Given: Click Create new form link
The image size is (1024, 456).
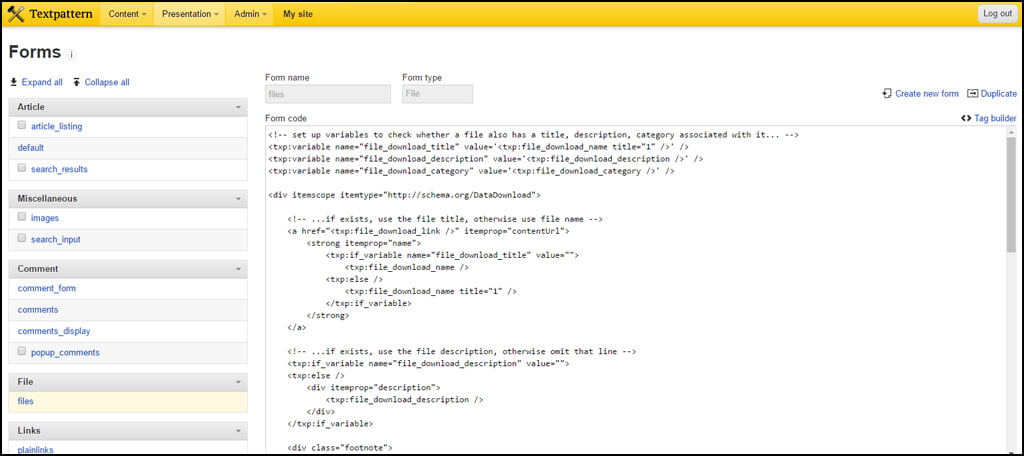Looking at the screenshot, I should [x=927, y=93].
